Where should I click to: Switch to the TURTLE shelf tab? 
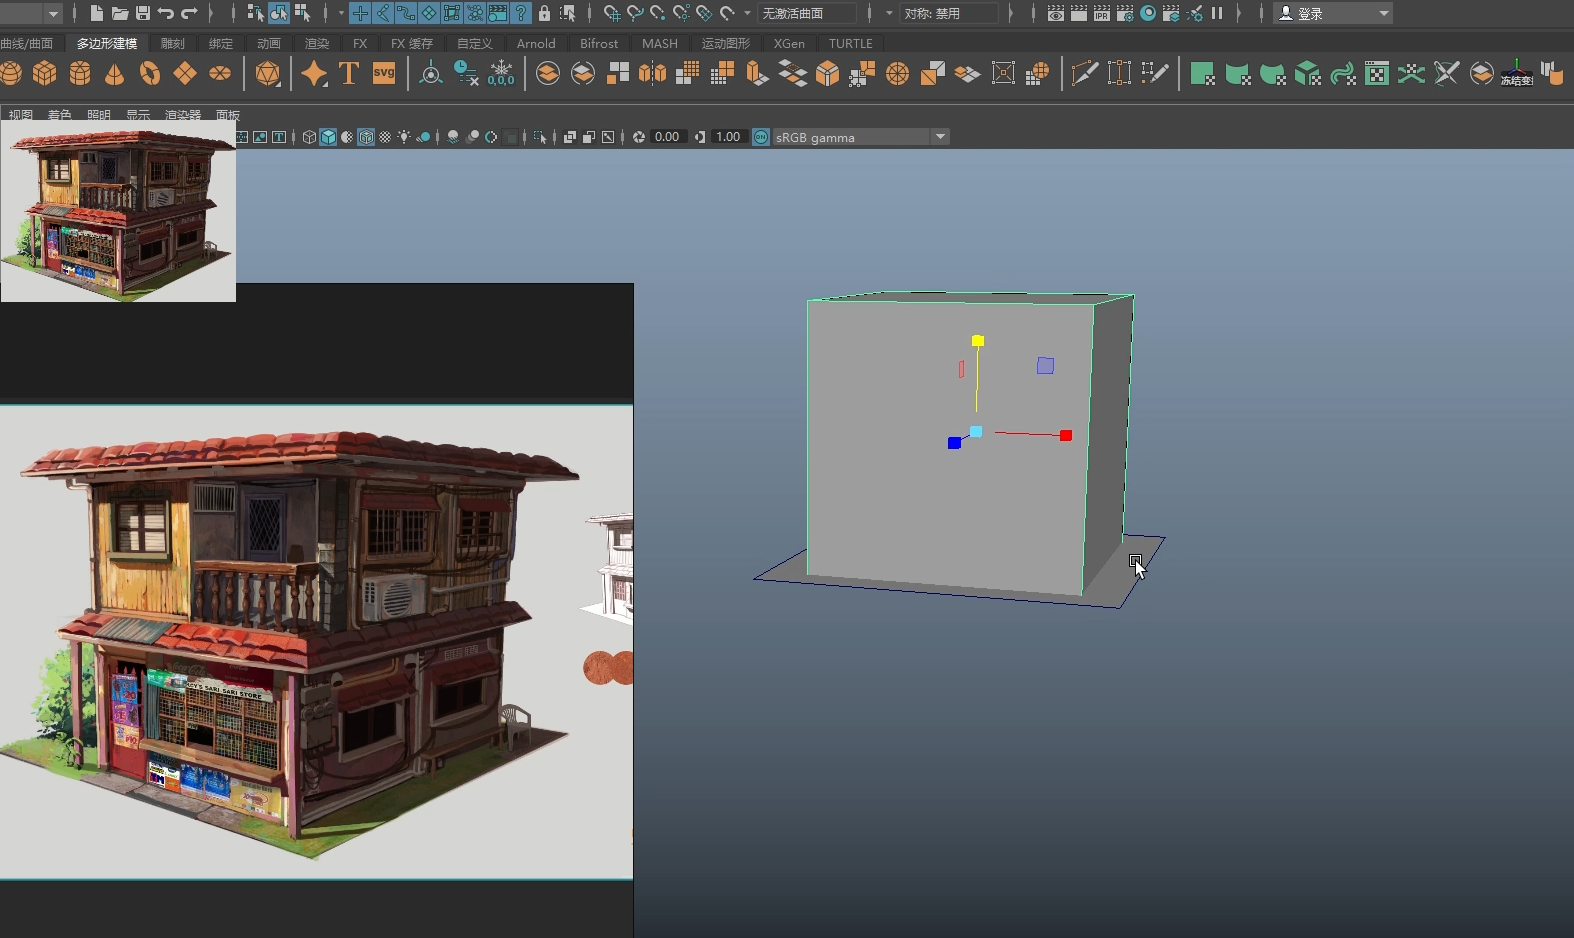(851, 43)
